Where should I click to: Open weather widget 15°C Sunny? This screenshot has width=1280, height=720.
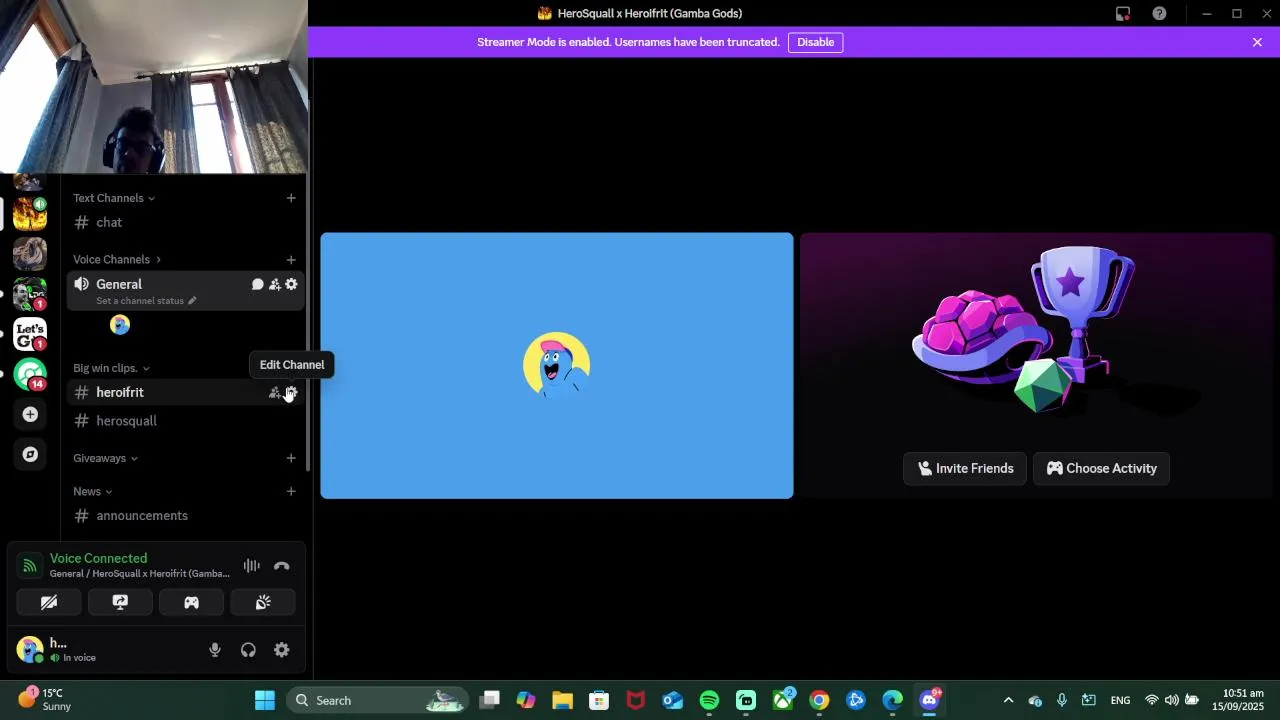click(45, 699)
